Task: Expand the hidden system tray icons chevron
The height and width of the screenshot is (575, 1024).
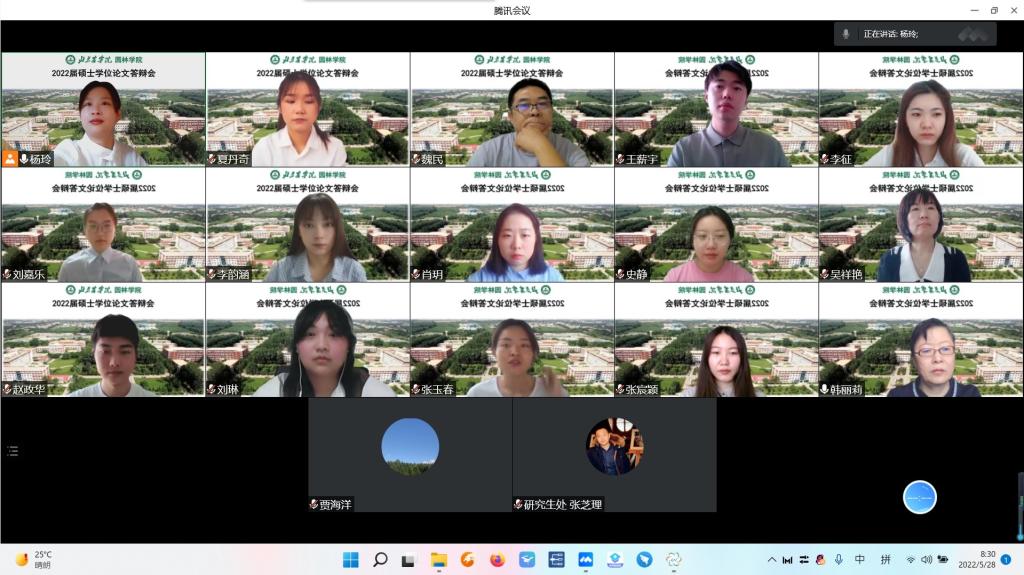Action: (x=771, y=559)
